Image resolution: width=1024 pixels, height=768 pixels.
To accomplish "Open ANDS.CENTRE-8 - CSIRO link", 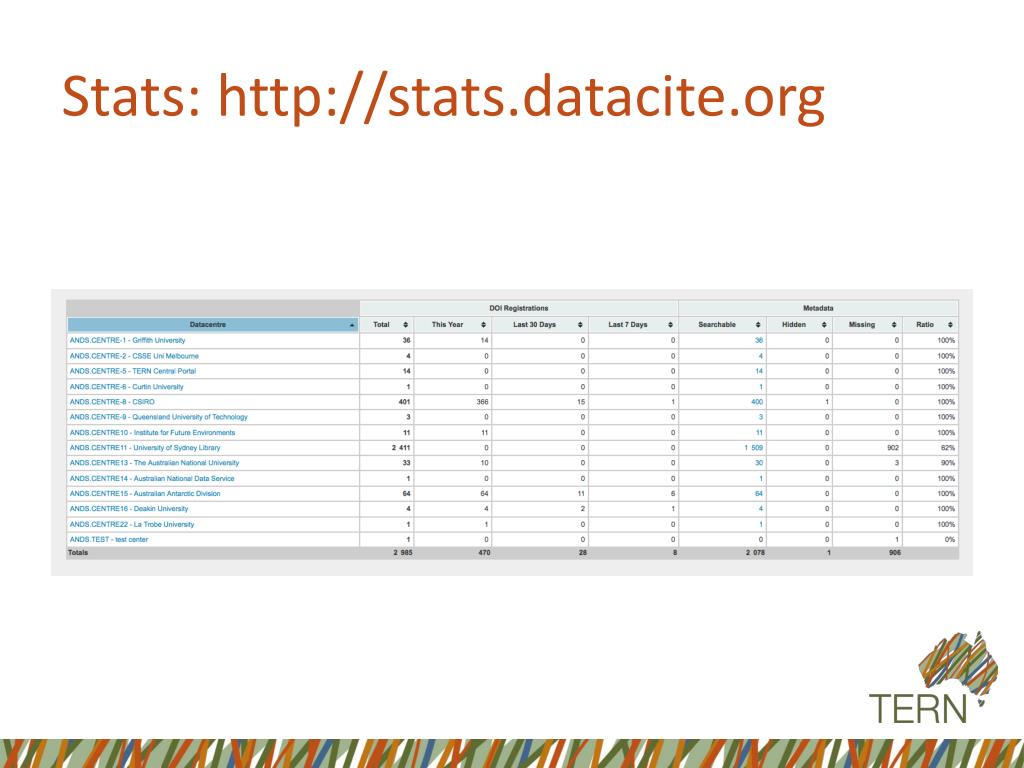I will tap(112, 402).
